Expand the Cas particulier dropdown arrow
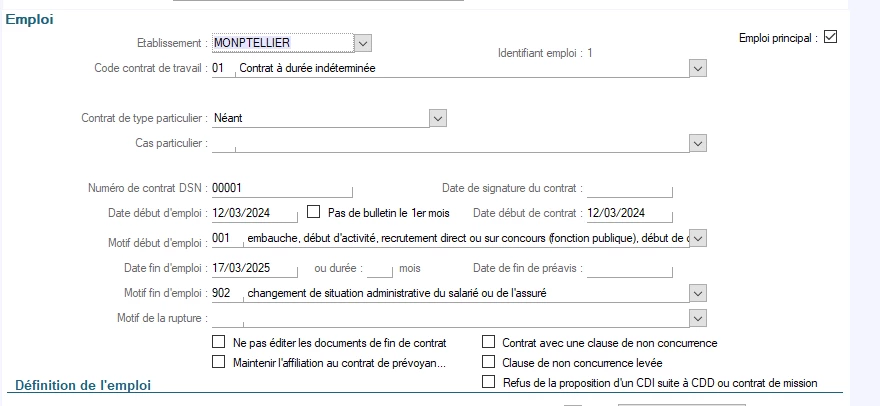This screenshot has width=880, height=406. point(698,143)
